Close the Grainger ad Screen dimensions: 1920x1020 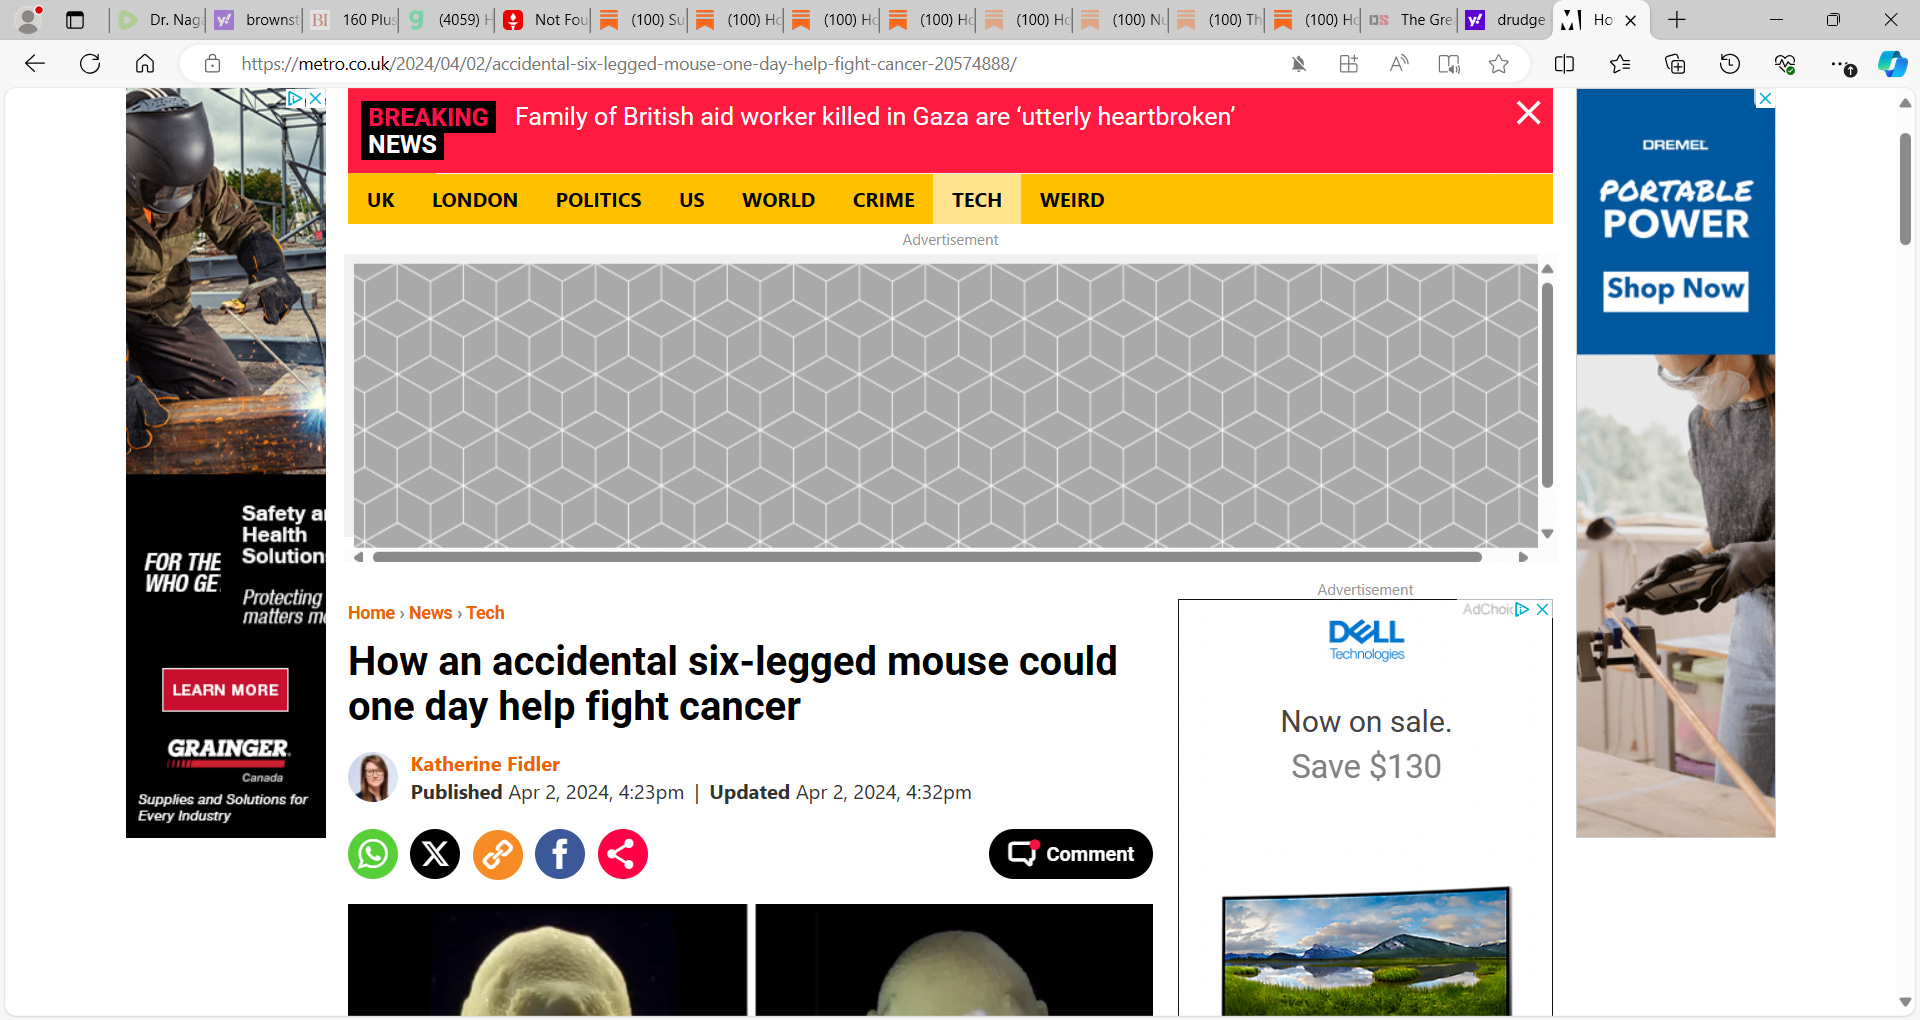click(x=315, y=98)
